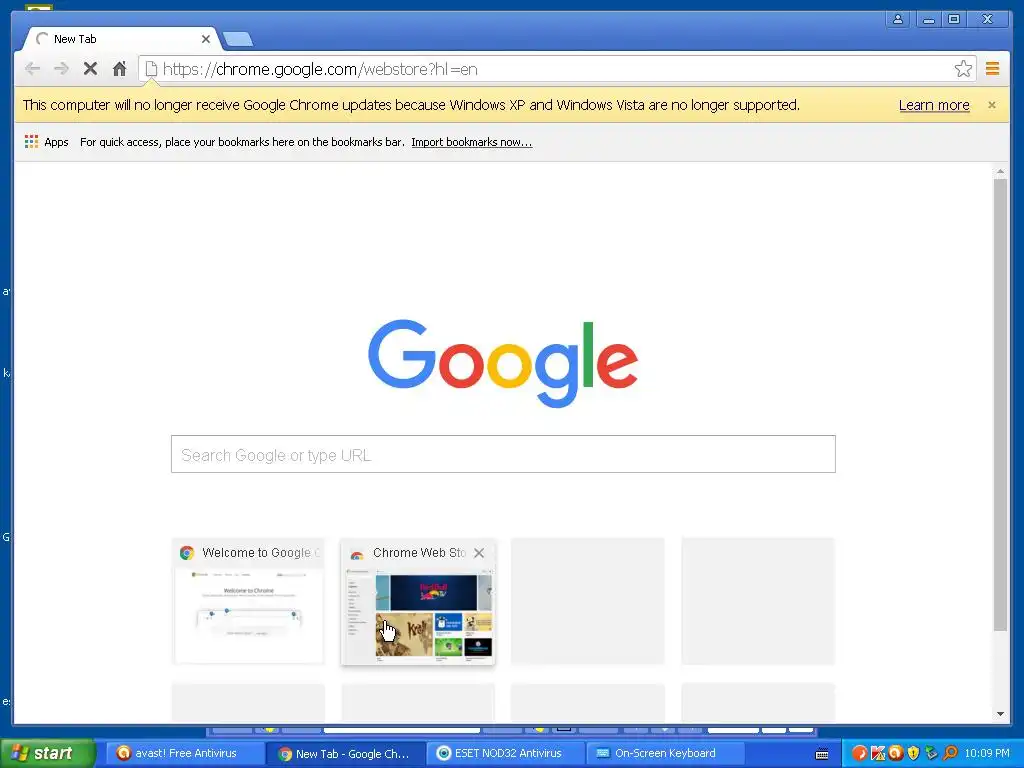
Task: Open the avast orange tray icon
Action: [x=895, y=753]
